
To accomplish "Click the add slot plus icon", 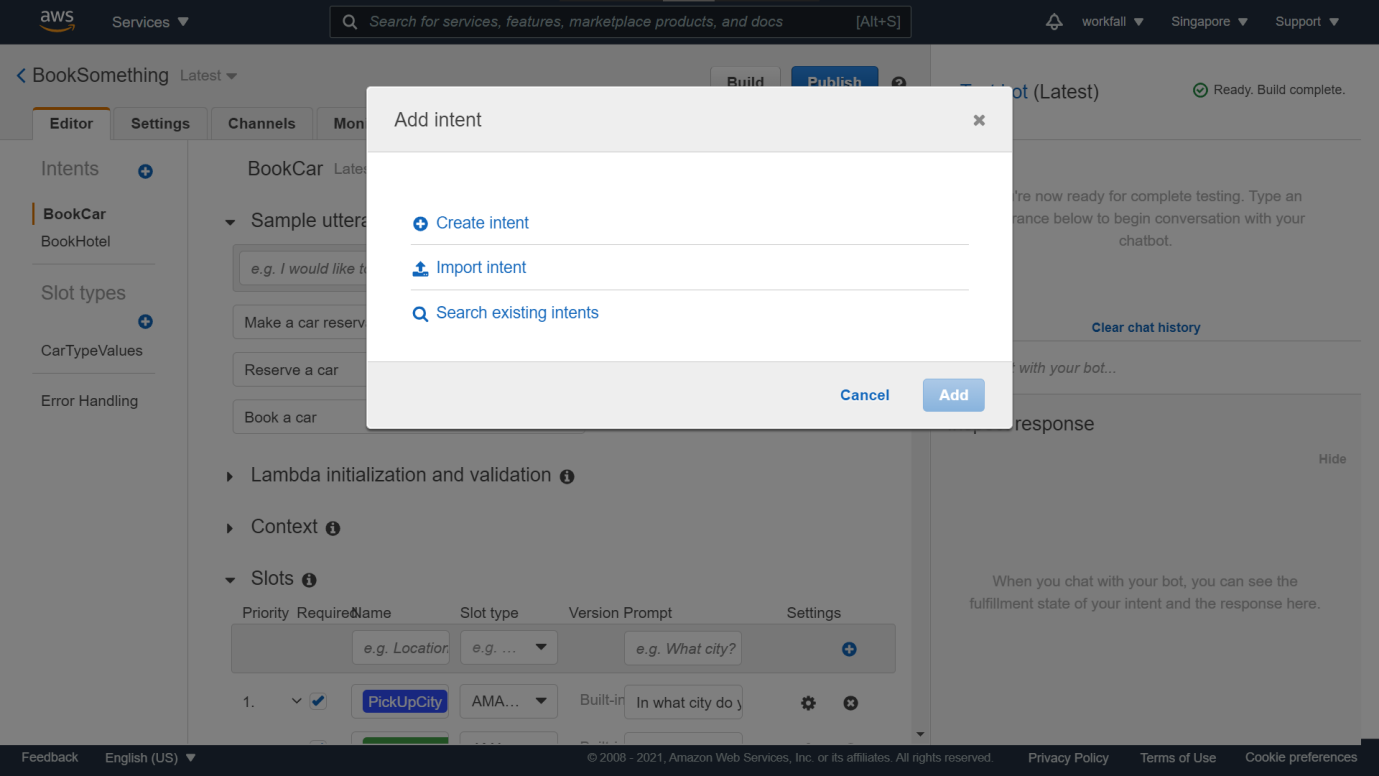I will (849, 649).
